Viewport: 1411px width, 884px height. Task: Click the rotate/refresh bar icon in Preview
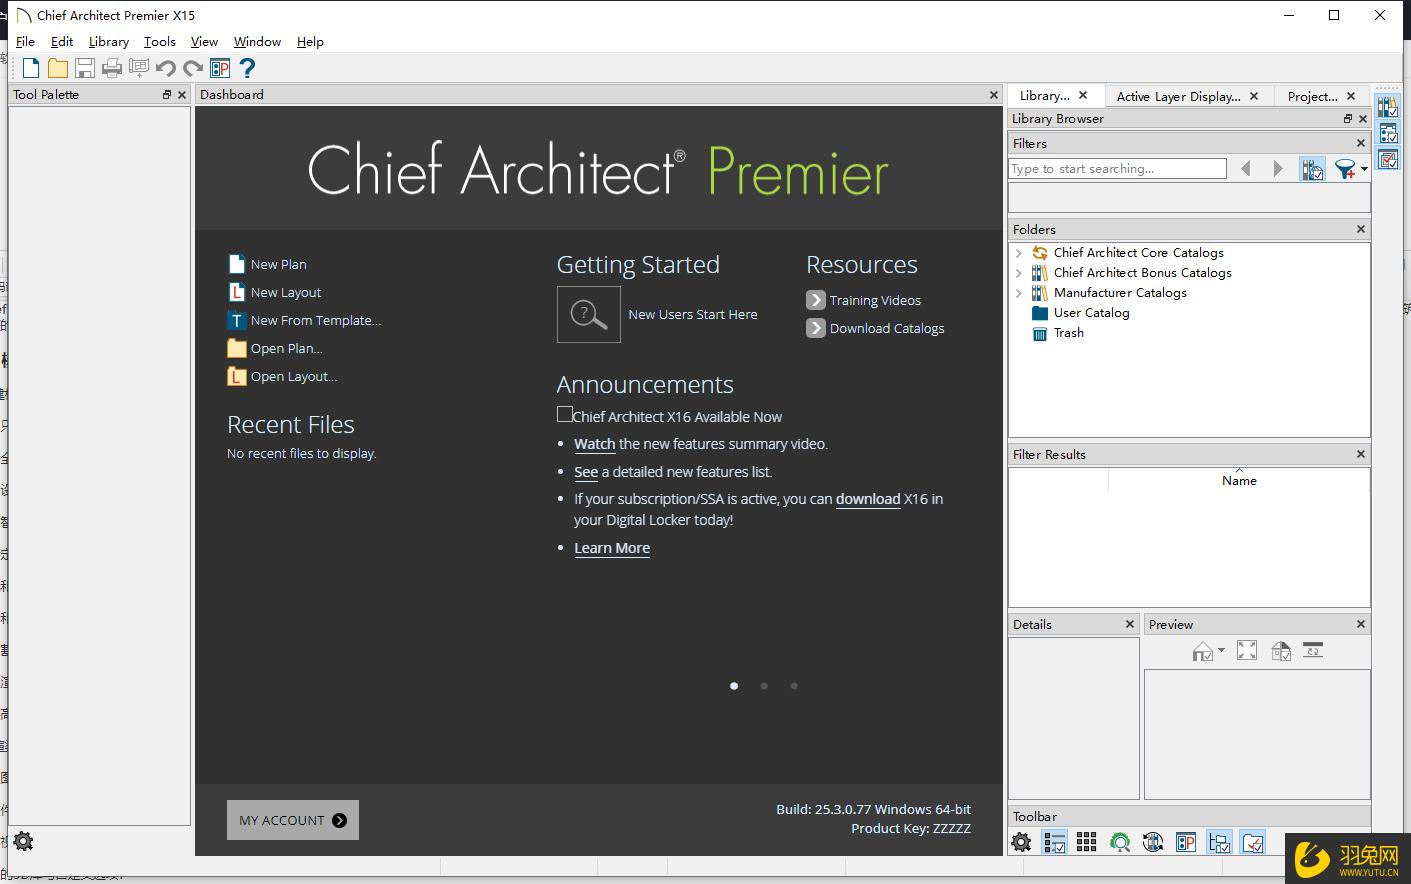1313,650
